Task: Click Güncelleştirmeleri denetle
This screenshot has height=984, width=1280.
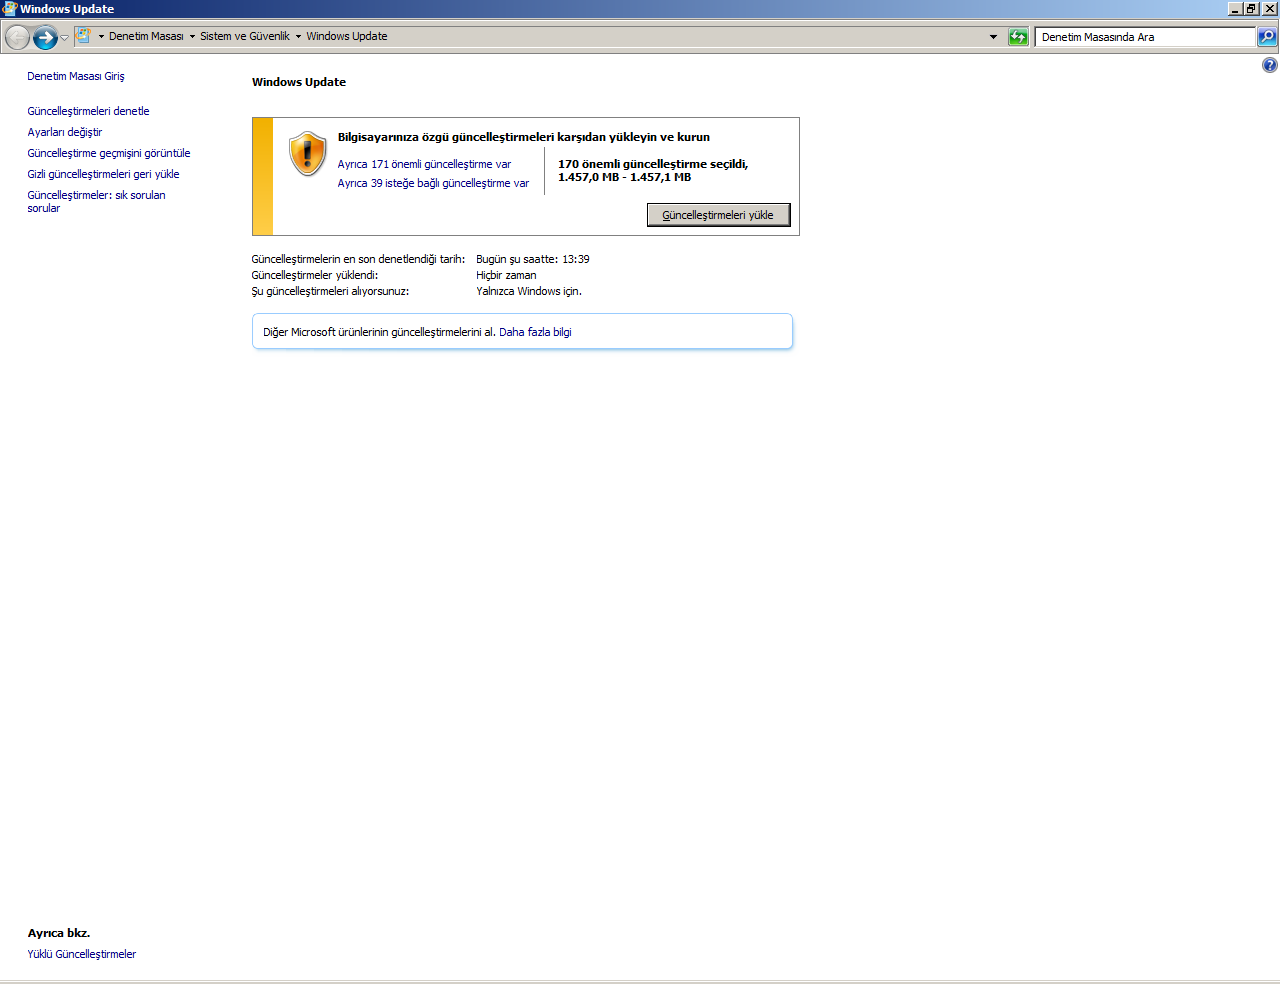Action: pyautogui.click(x=88, y=111)
